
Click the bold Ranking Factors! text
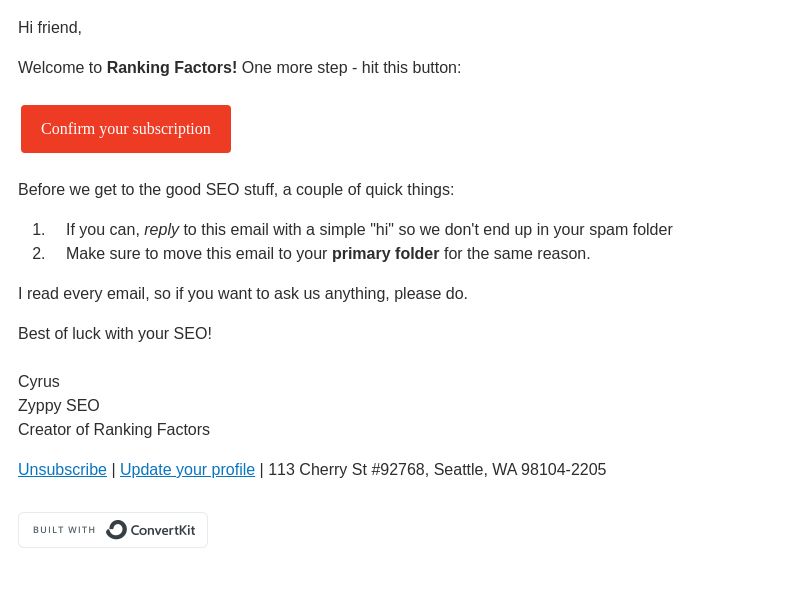pyautogui.click(x=172, y=67)
